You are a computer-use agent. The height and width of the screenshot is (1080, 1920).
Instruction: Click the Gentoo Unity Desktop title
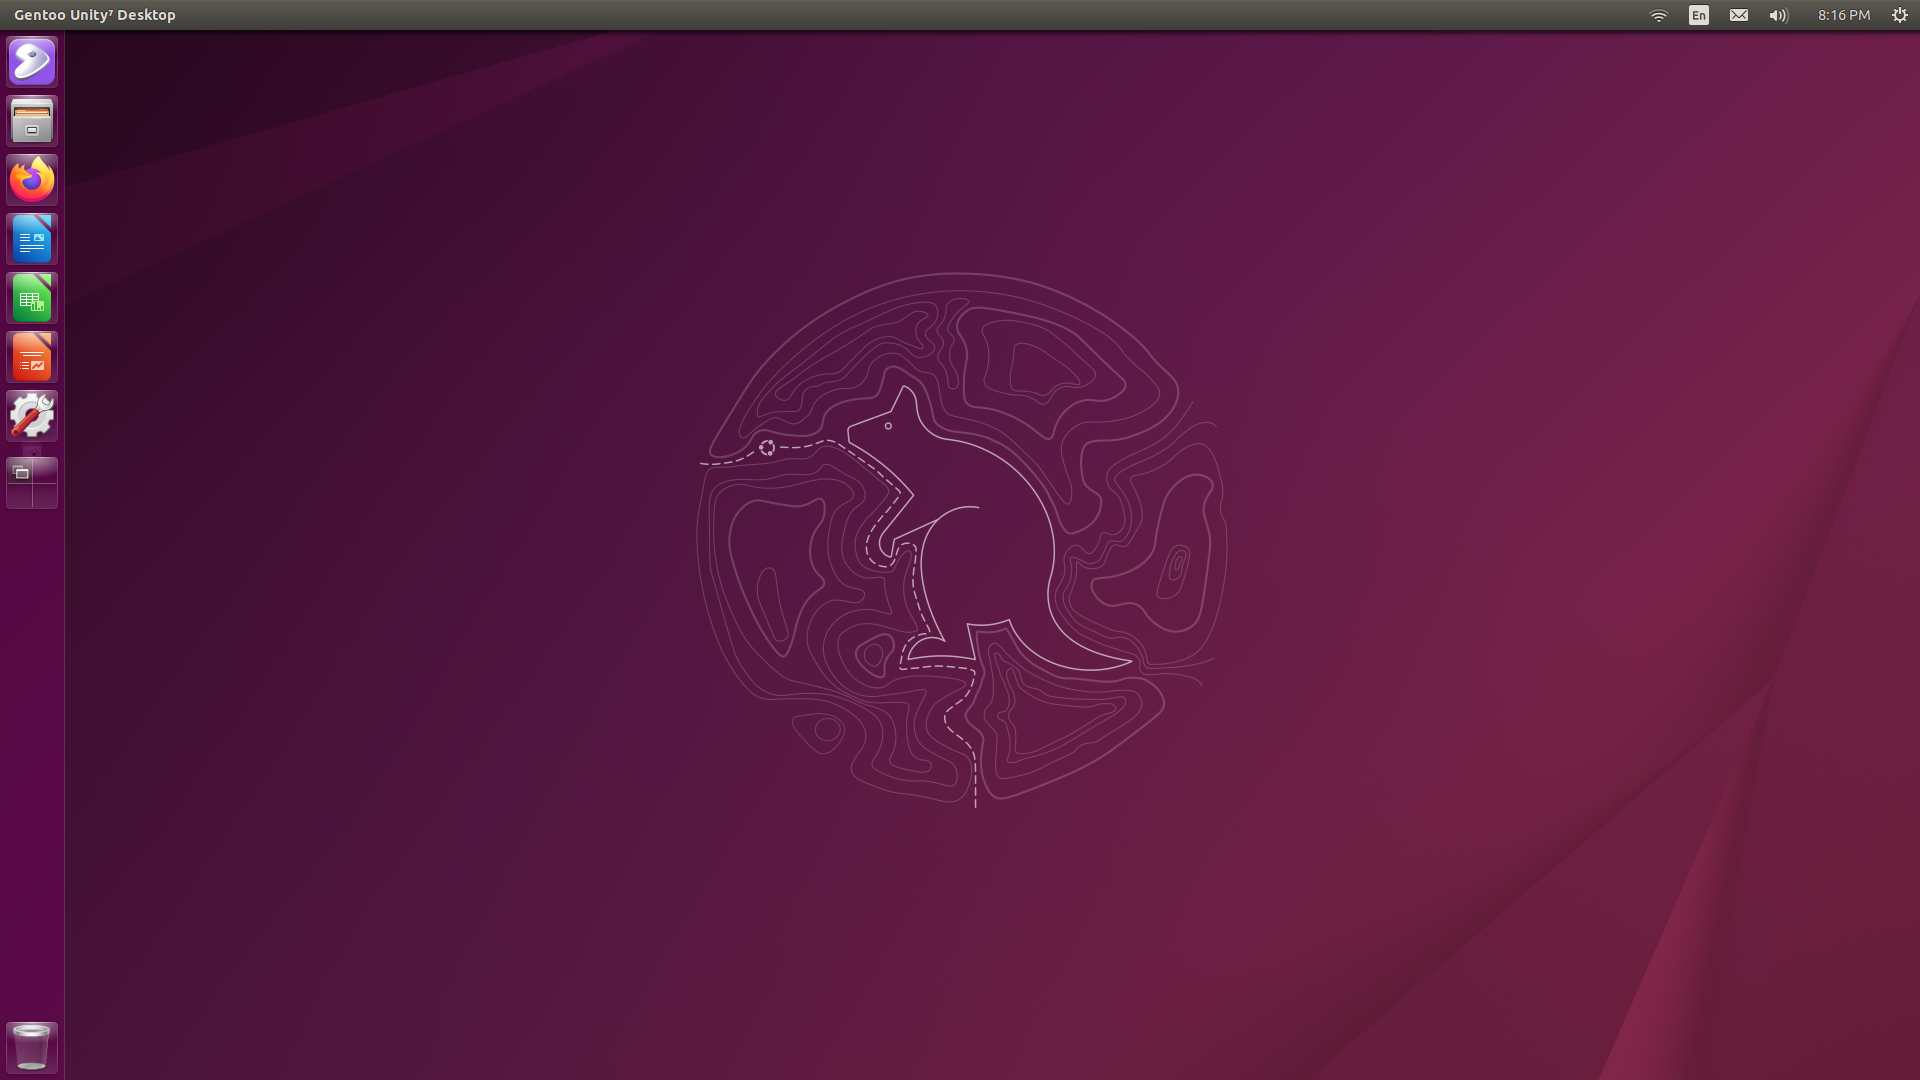click(95, 15)
